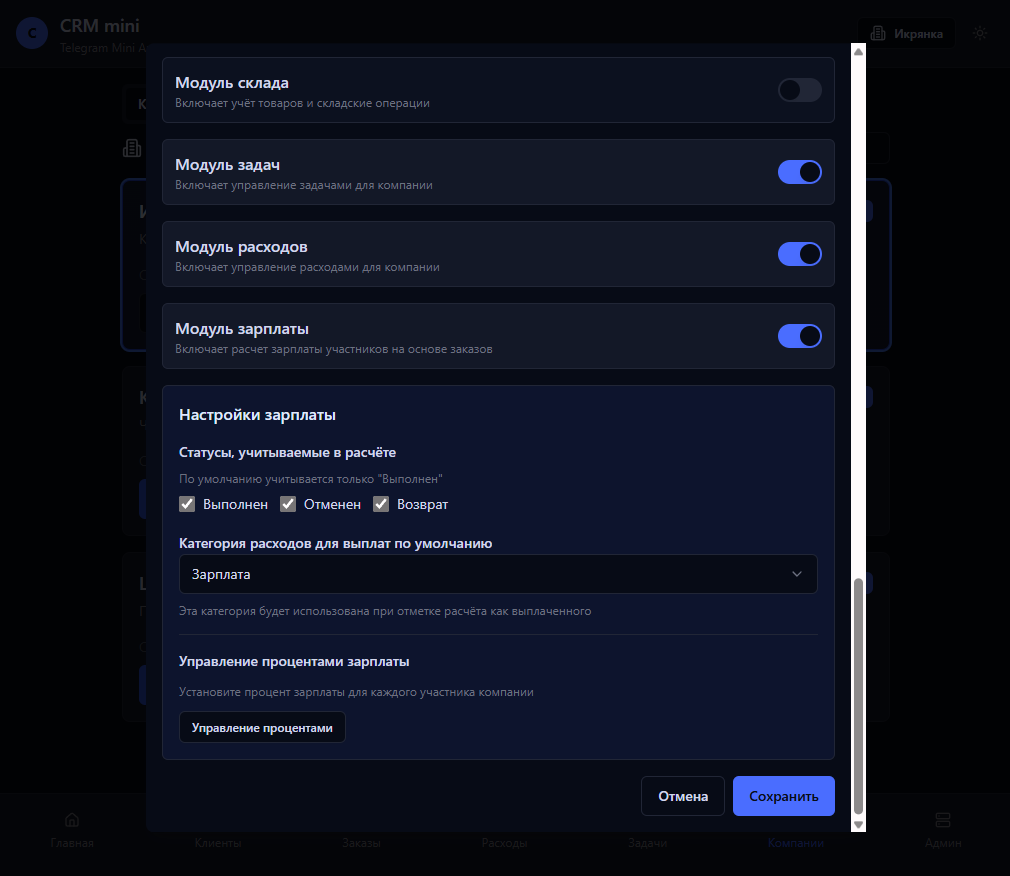Uncheck the Возврат status checkbox
Image resolution: width=1010 pixels, height=876 pixels.
(381, 504)
